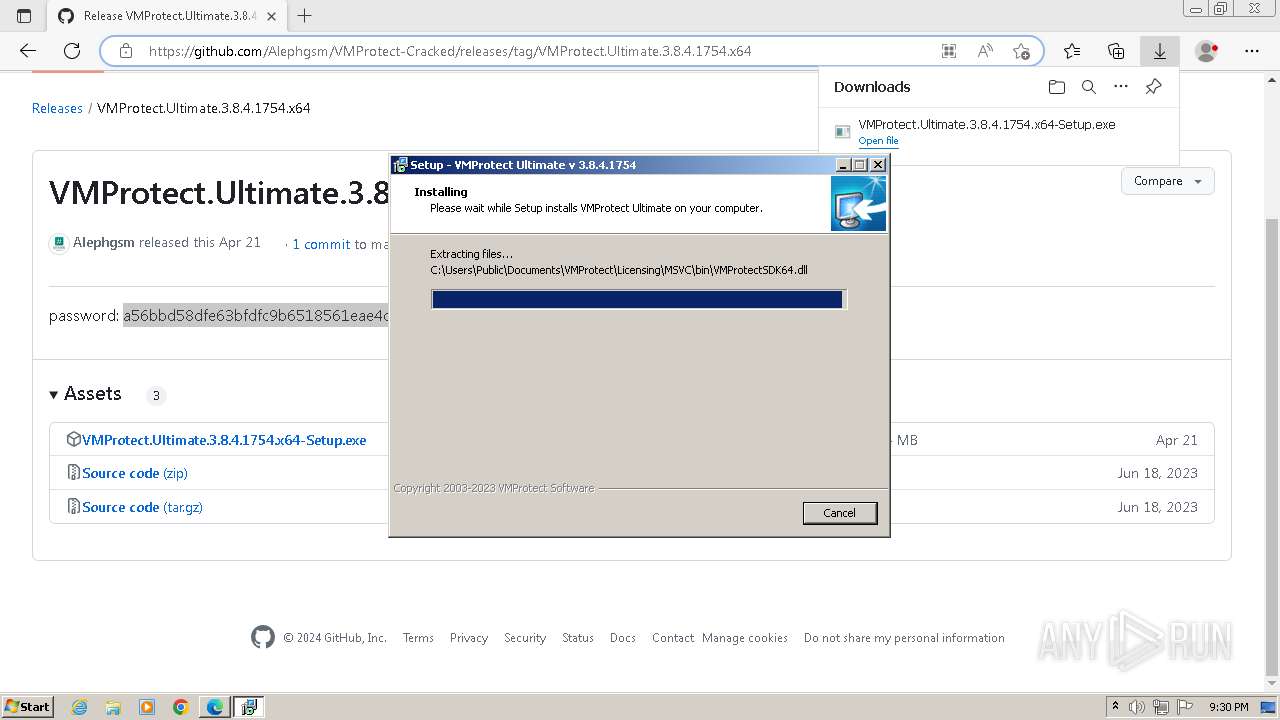1280x720 pixels.
Task: Click Manage cookies in footer
Action: [745, 638]
